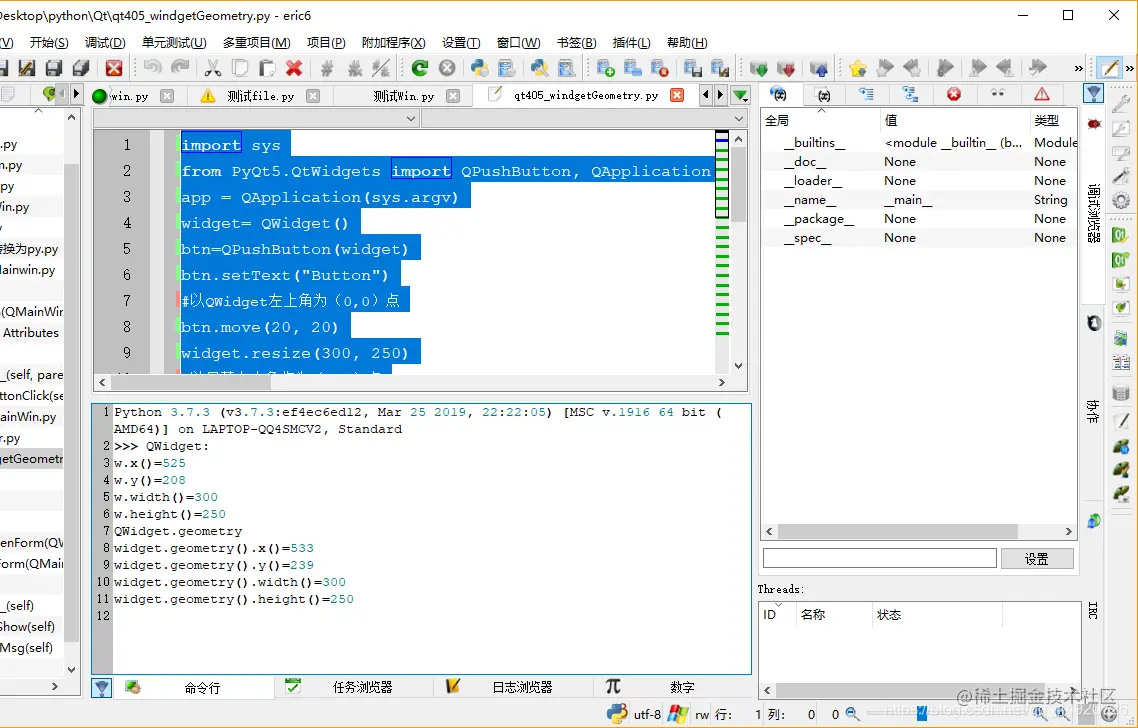This screenshot has height=728, width=1138.
Task: Click the editor tabs scroll-right arrow
Action: pos(720,95)
